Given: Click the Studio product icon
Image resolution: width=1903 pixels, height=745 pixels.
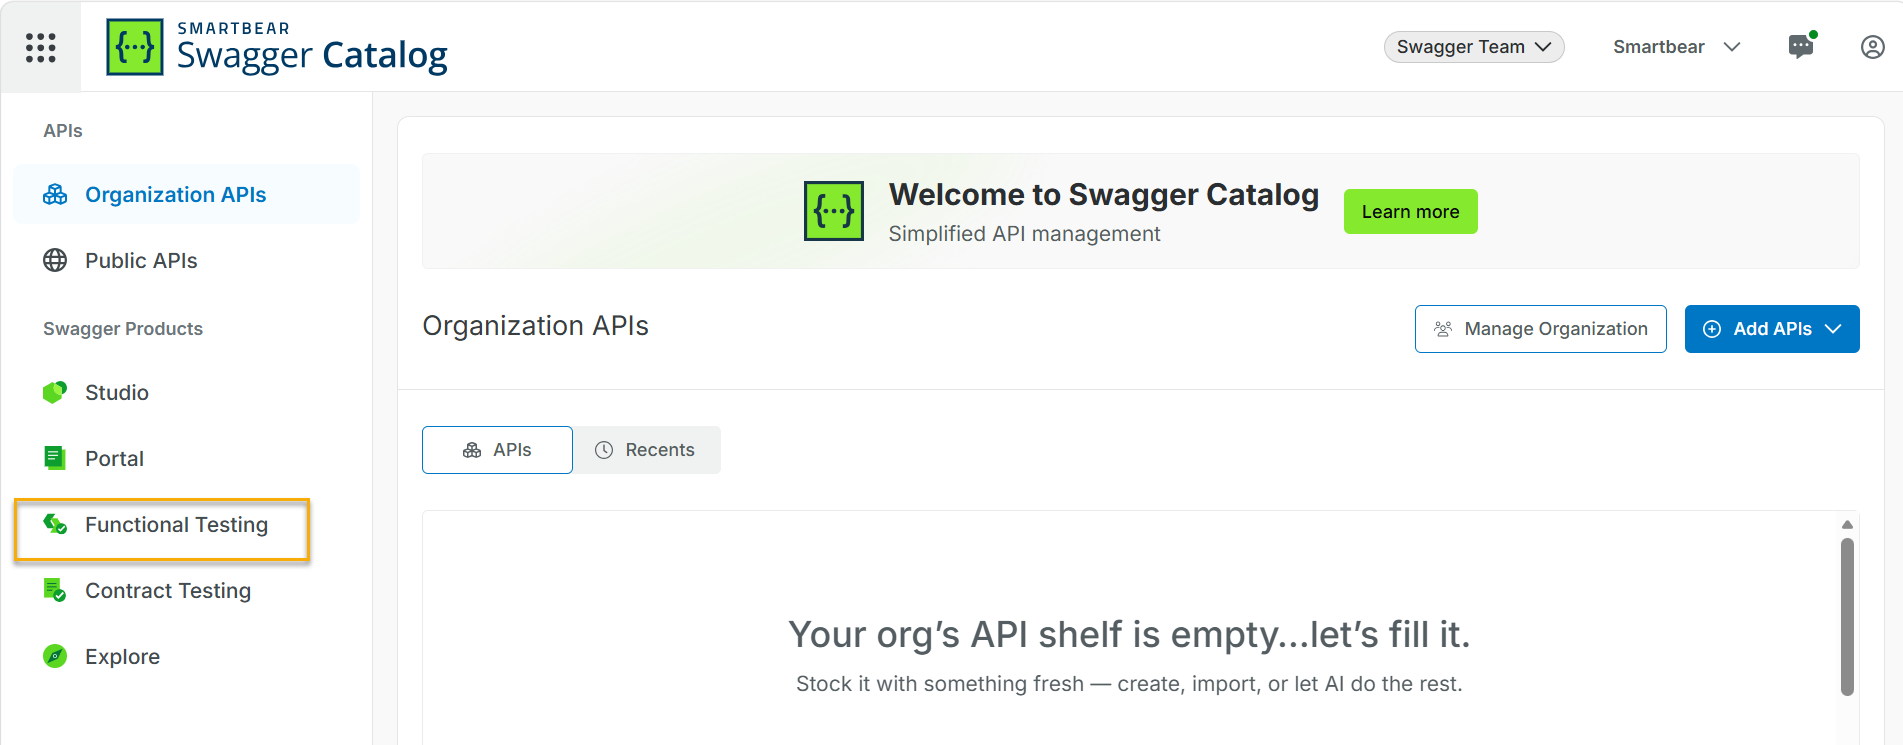Looking at the screenshot, I should (x=55, y=393).
